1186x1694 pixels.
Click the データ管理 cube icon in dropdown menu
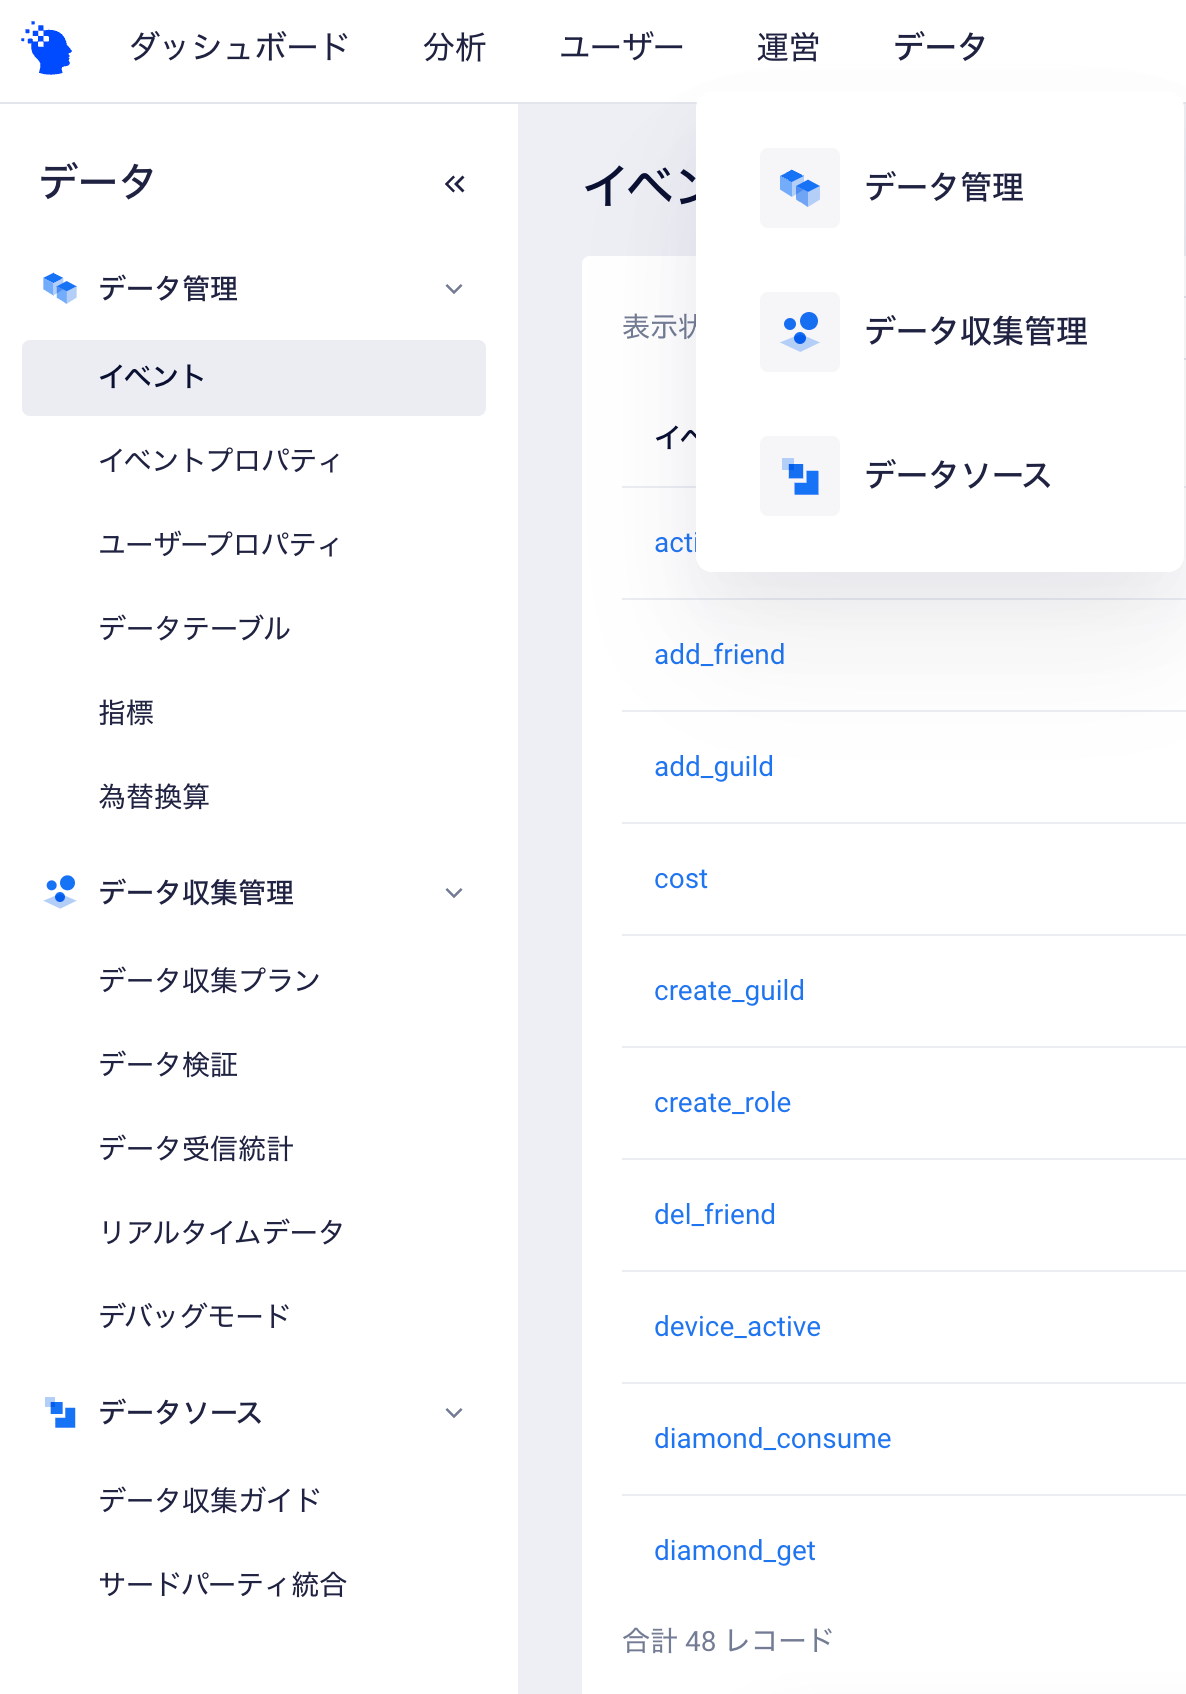800,188
